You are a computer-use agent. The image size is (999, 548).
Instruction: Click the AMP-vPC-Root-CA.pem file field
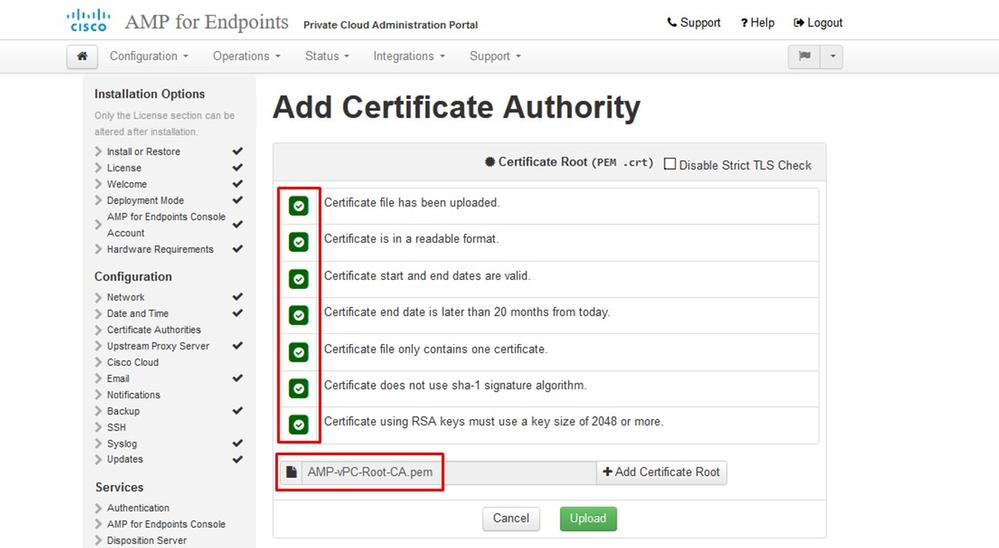tap(449, 472)
